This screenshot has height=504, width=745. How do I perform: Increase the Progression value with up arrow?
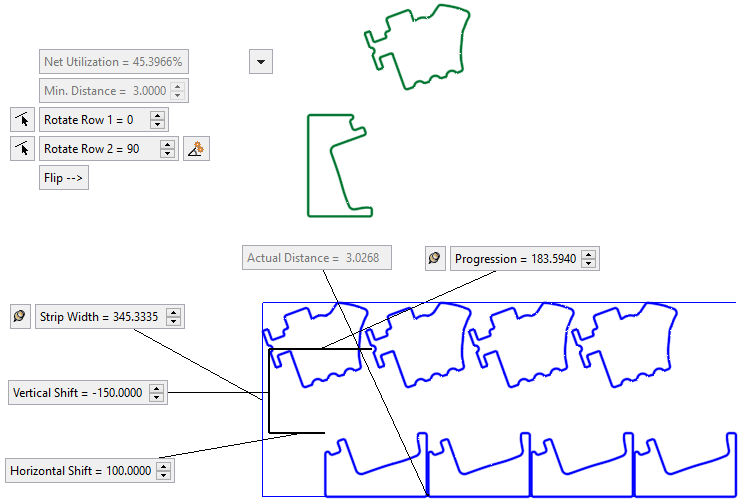coord(589,255)
